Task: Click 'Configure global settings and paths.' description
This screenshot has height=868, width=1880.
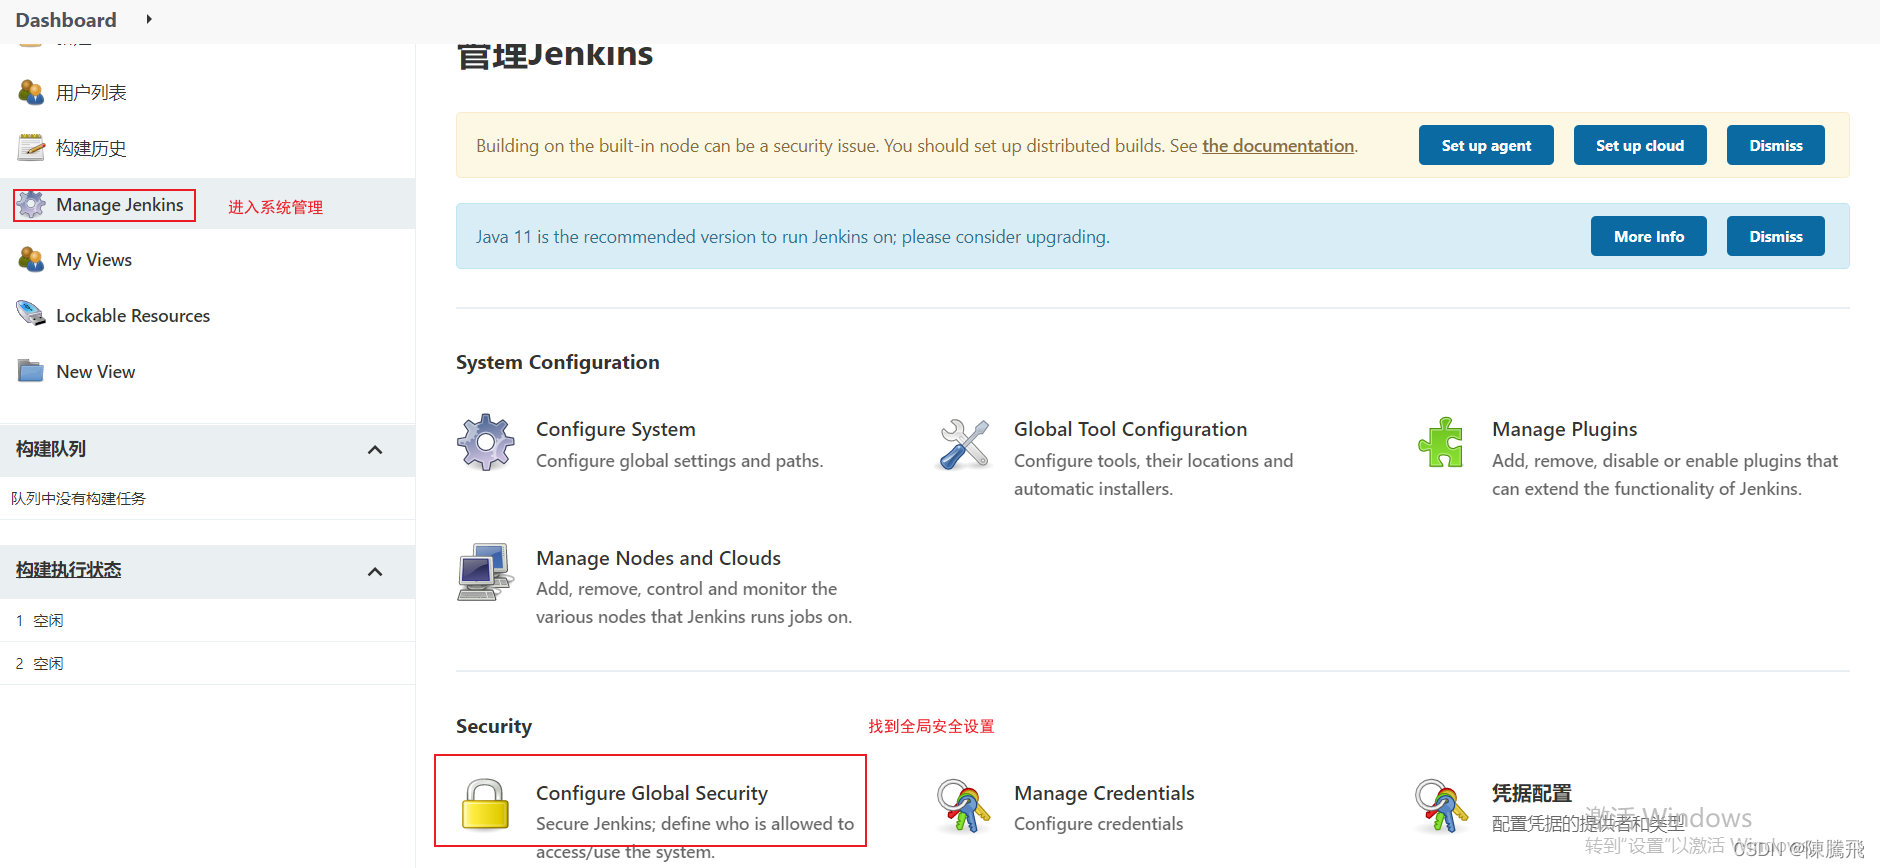Action: (680, 461)
